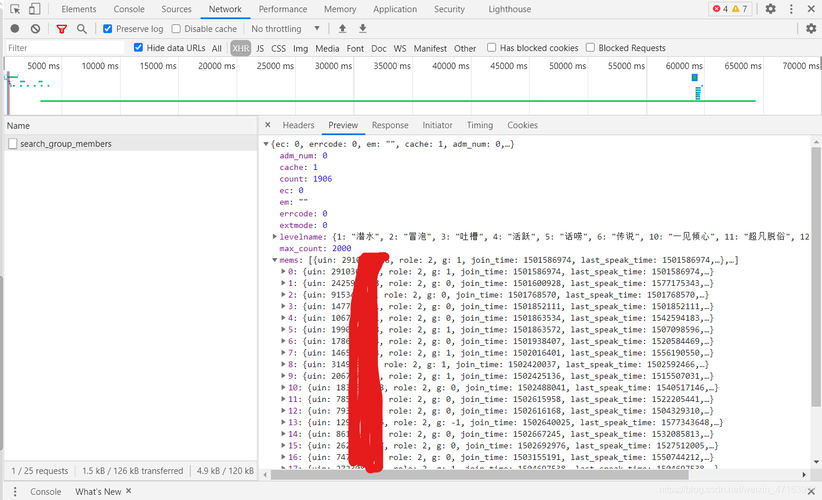The height and width of the screenshot is (500, 822).
Task: Close the What's New drawer tab
Action: click(x=128, y=491)
